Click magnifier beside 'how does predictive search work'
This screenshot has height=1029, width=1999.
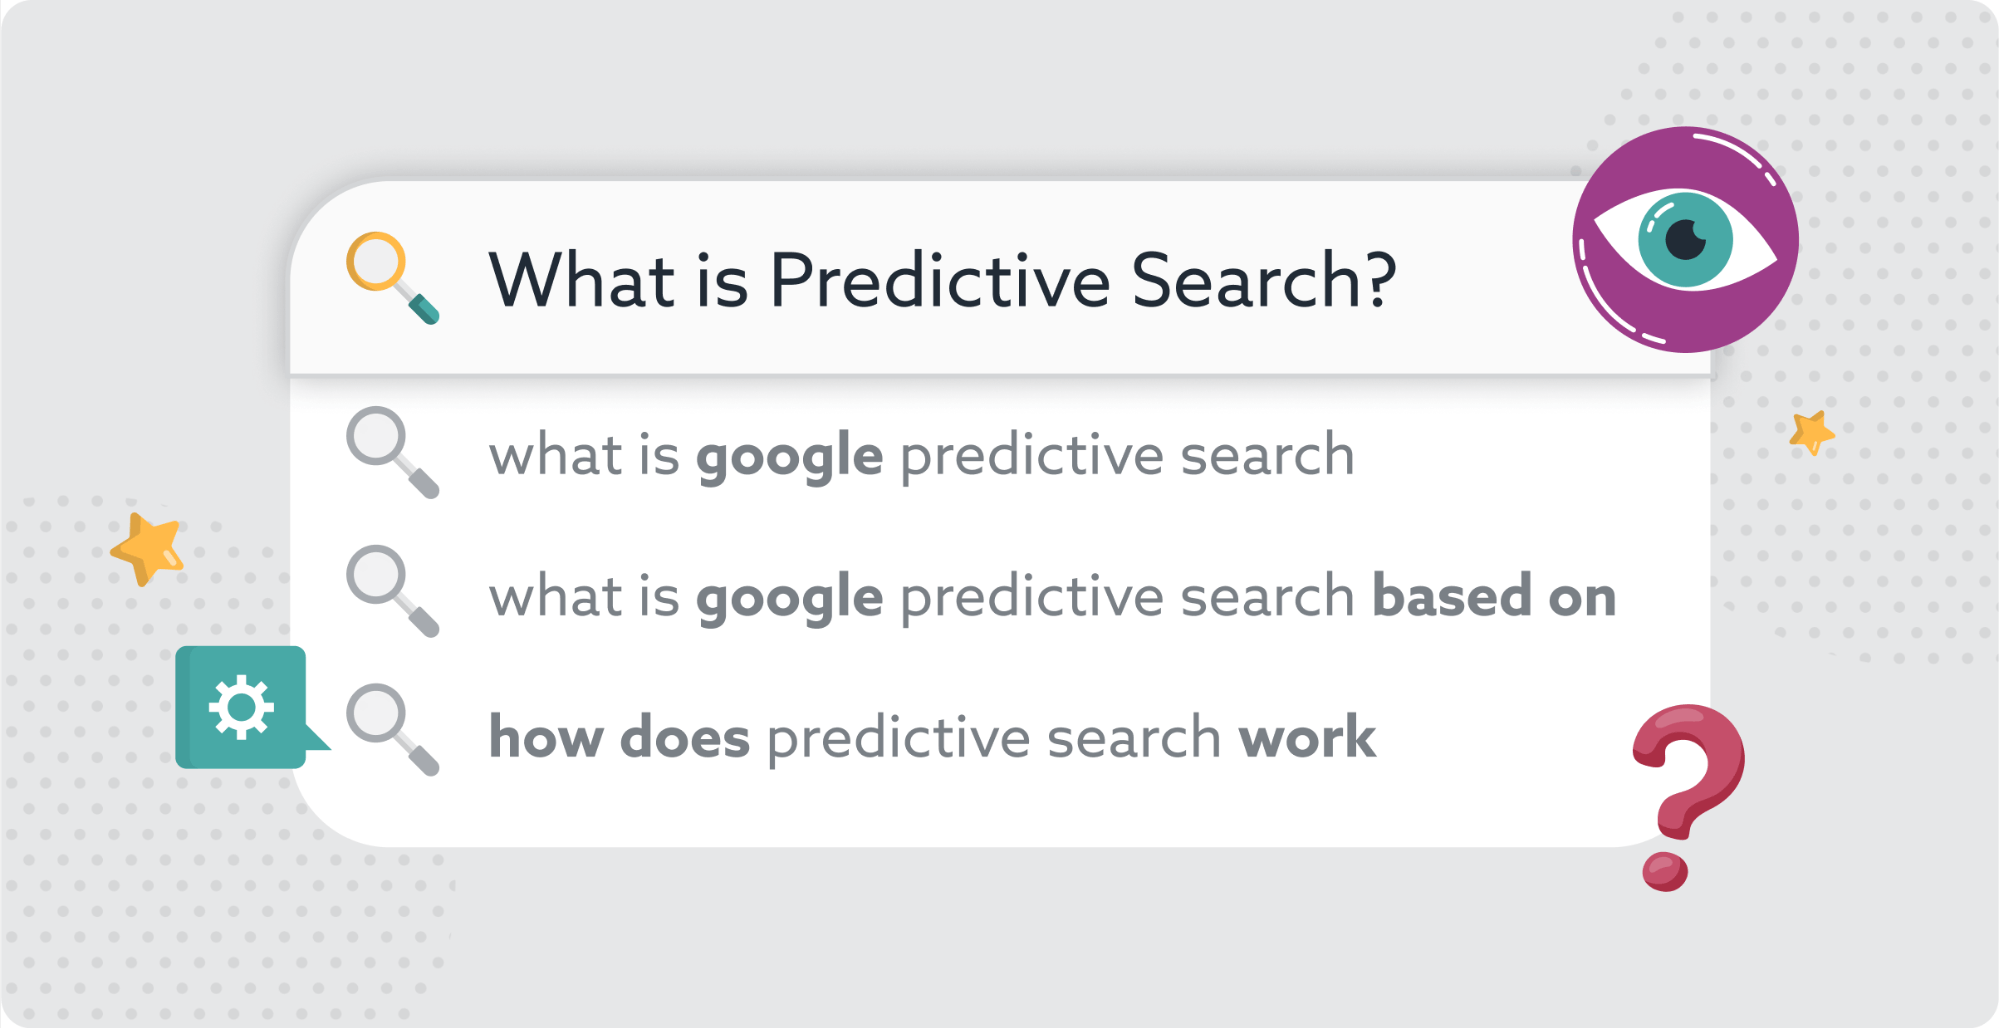[x=392, y=730]
